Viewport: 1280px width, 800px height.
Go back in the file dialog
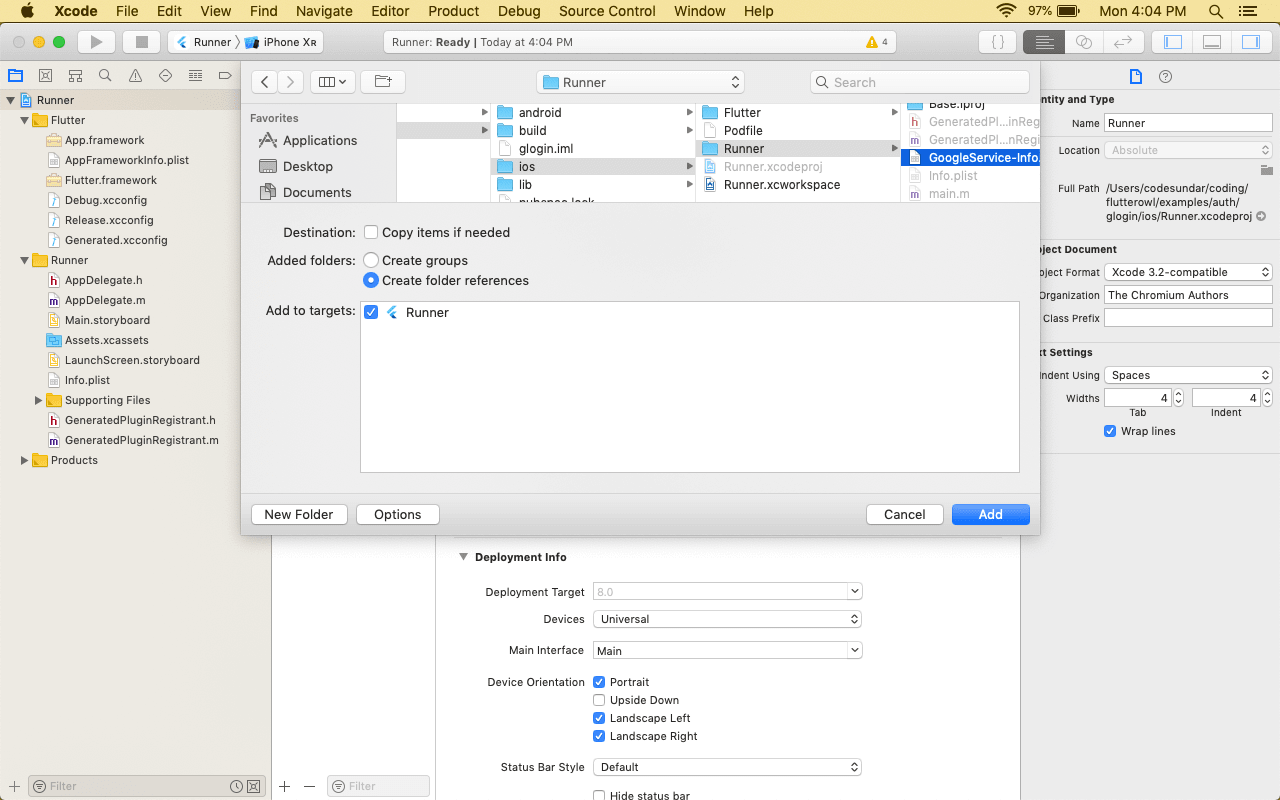(265, 82)
